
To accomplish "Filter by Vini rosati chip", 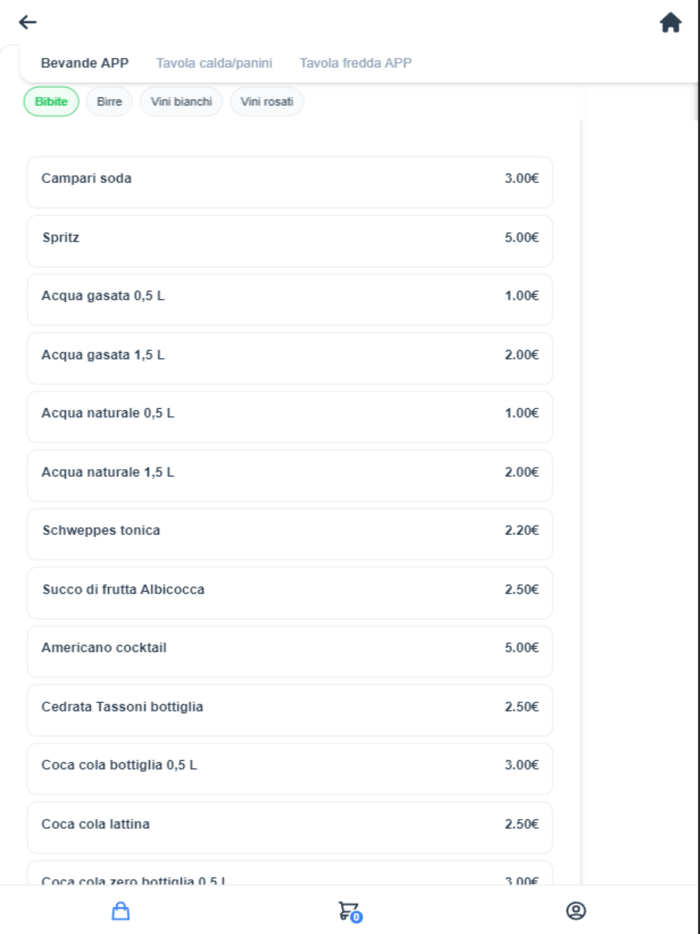I will point(267,102).
